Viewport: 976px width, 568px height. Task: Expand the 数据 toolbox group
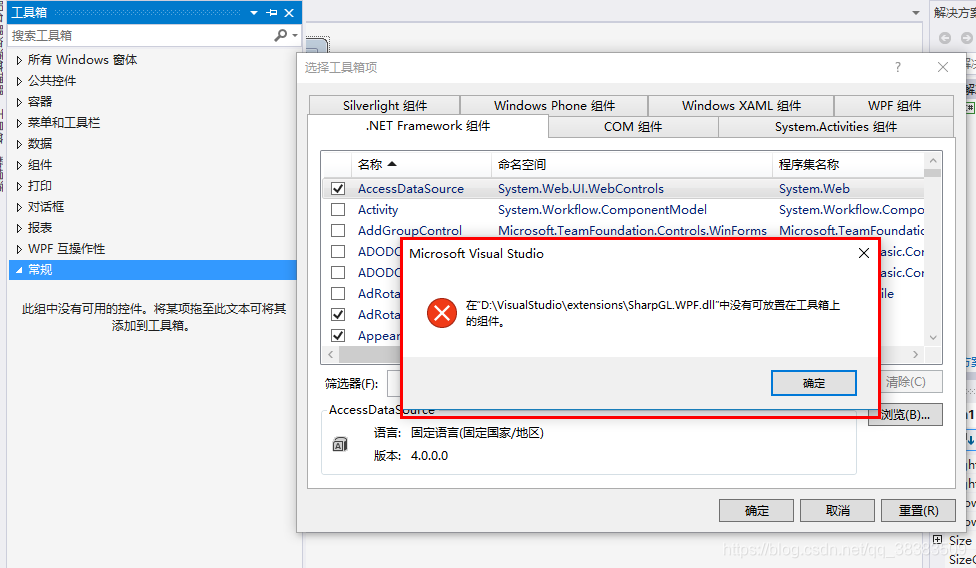(x=19, y=144)
